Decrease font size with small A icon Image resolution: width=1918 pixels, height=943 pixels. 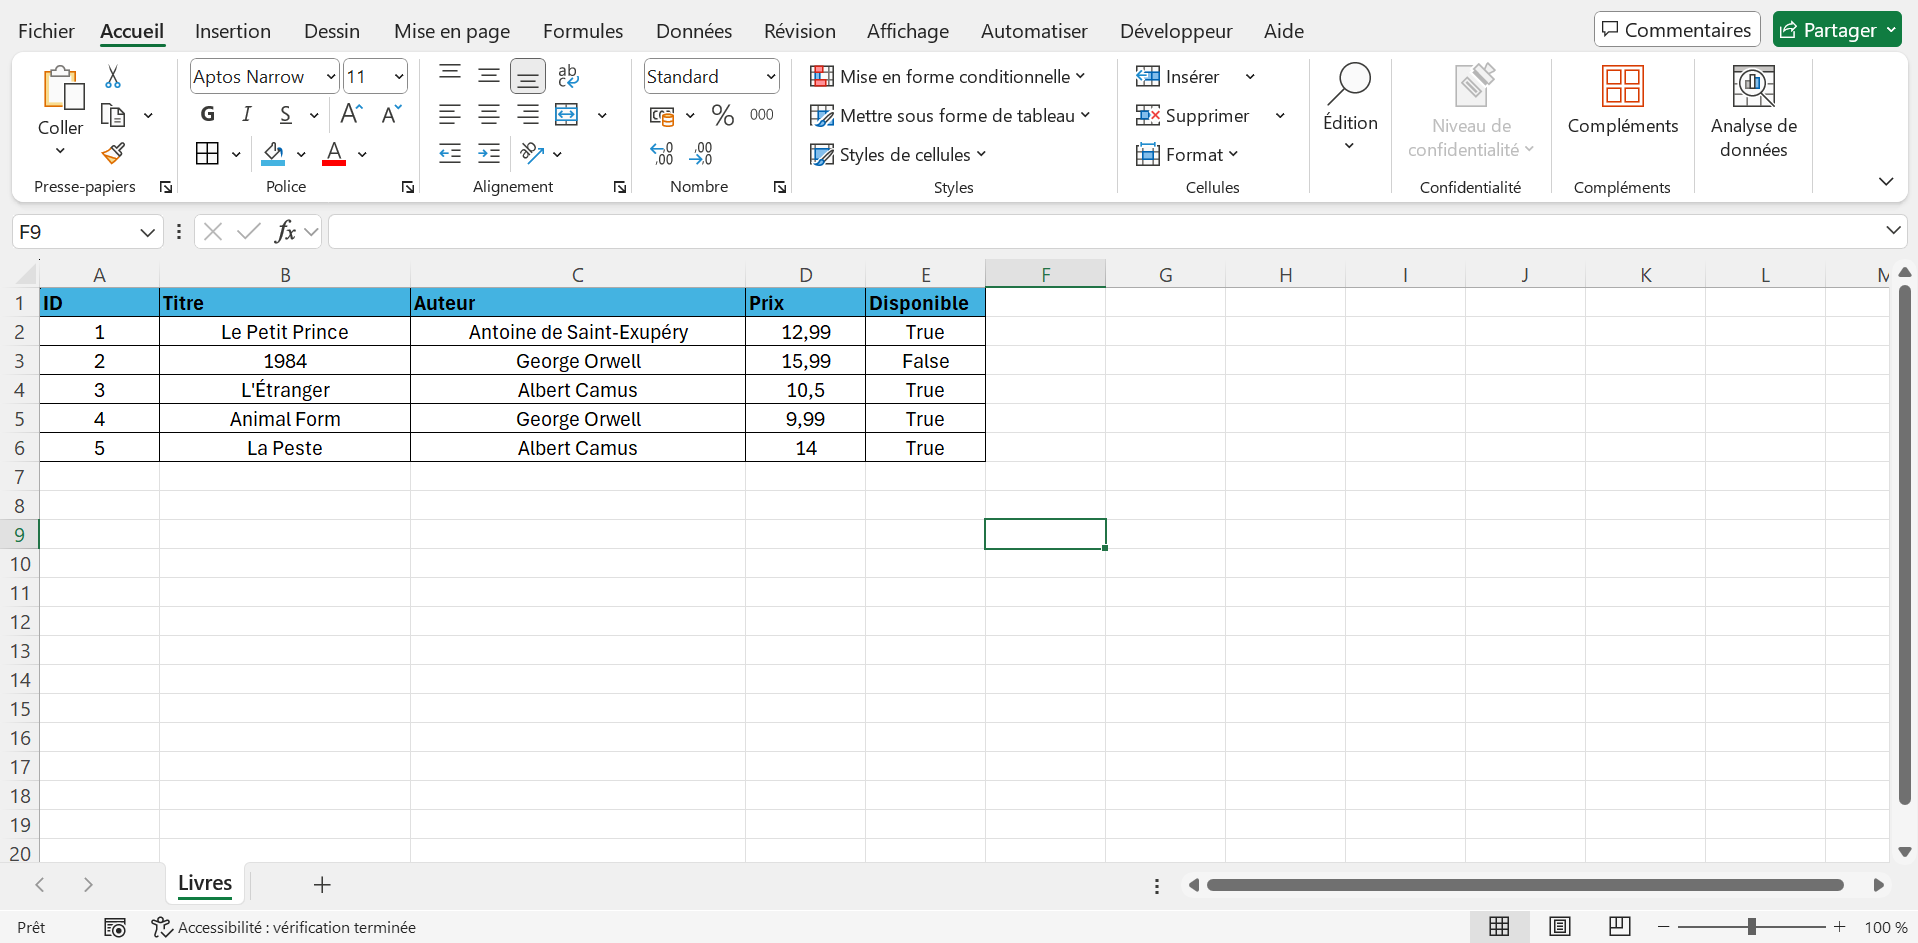[391, 114]
